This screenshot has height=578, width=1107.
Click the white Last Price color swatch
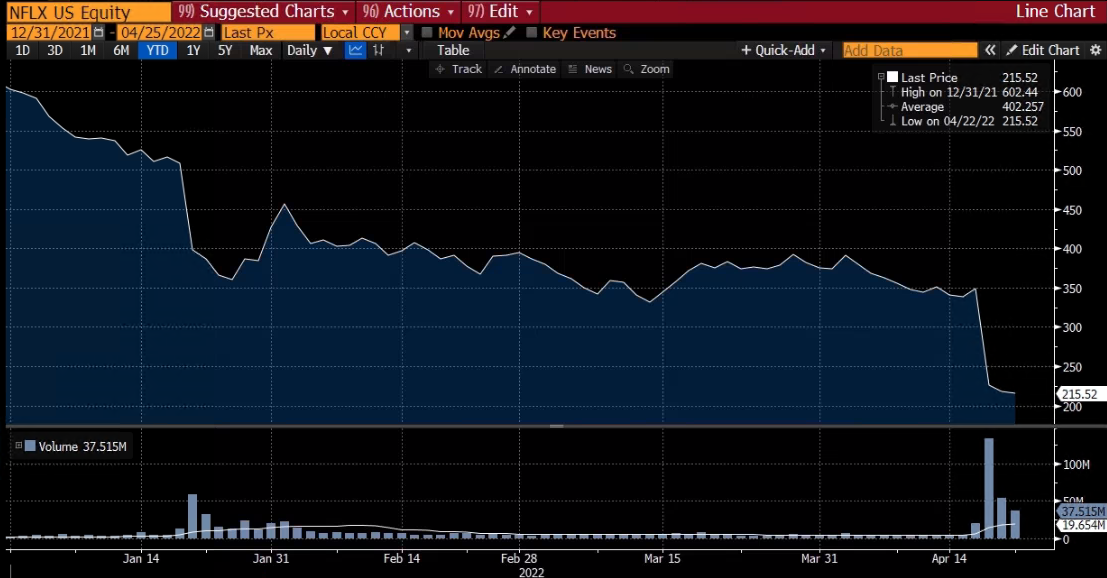(892, 77)
